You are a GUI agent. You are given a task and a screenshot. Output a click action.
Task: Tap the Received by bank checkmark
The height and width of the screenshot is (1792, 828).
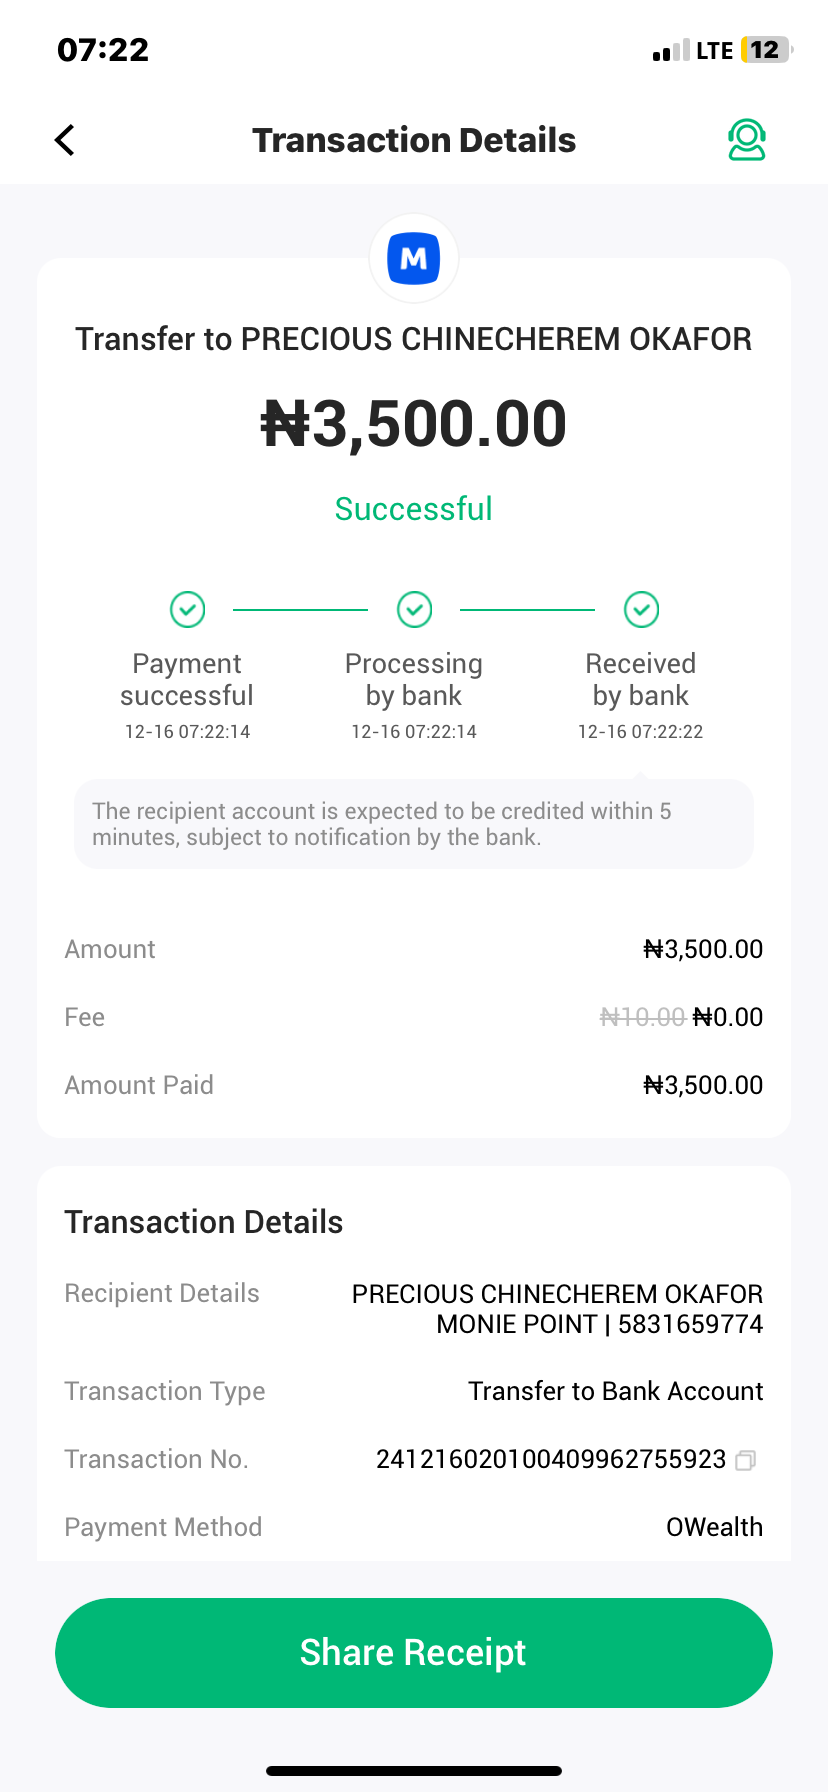coord(641,609)
